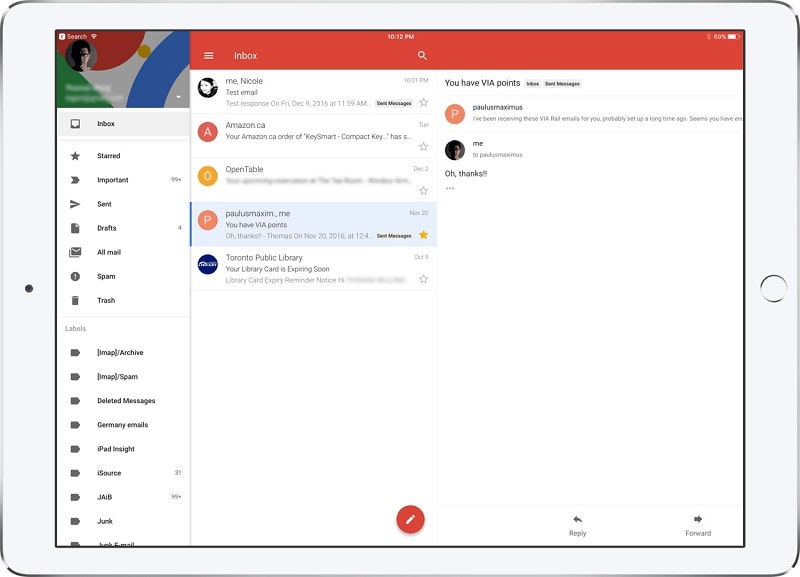Tap the profile photo in sidebar header

coord(81,55)
